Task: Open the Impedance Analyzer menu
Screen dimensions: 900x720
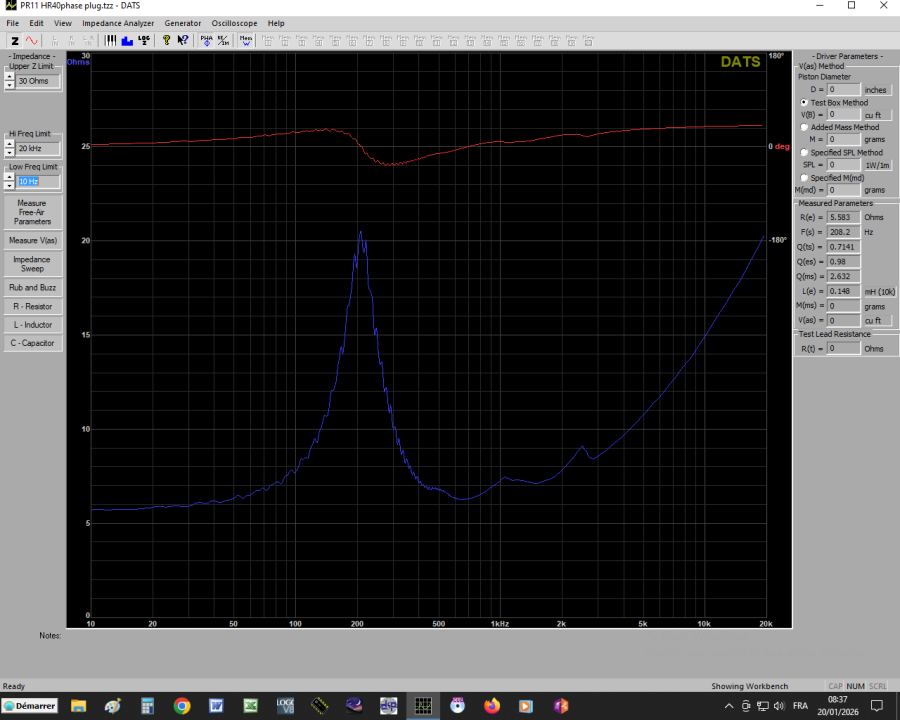Action: point(118,23)
